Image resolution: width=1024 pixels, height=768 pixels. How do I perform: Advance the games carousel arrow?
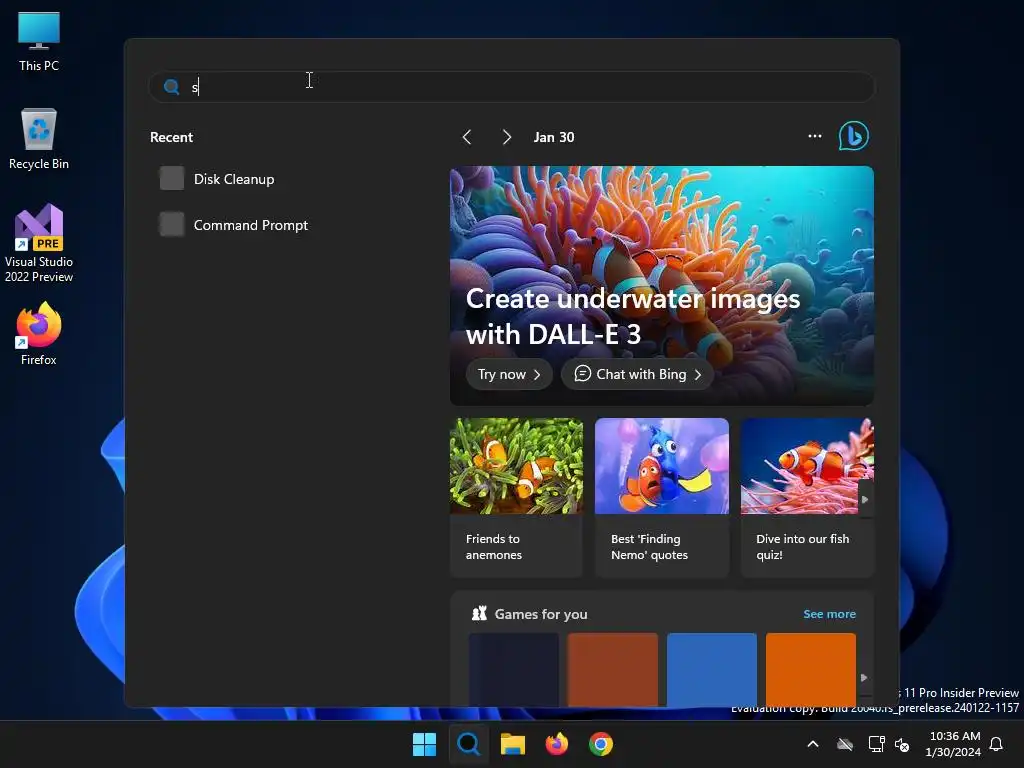(x=865, y=678)
